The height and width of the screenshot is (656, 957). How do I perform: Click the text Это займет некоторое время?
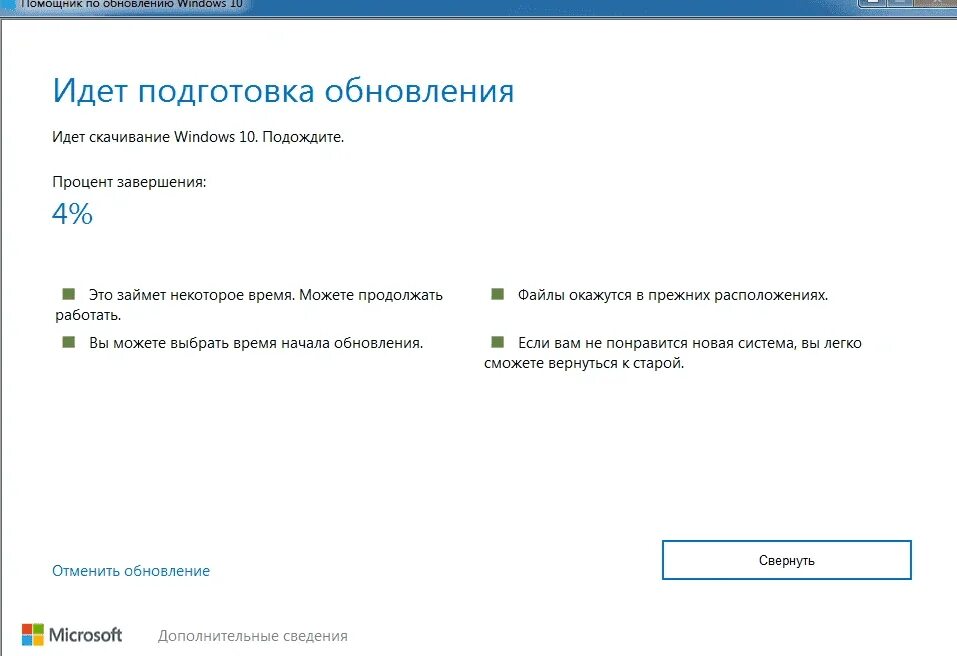tap(192, 295)
